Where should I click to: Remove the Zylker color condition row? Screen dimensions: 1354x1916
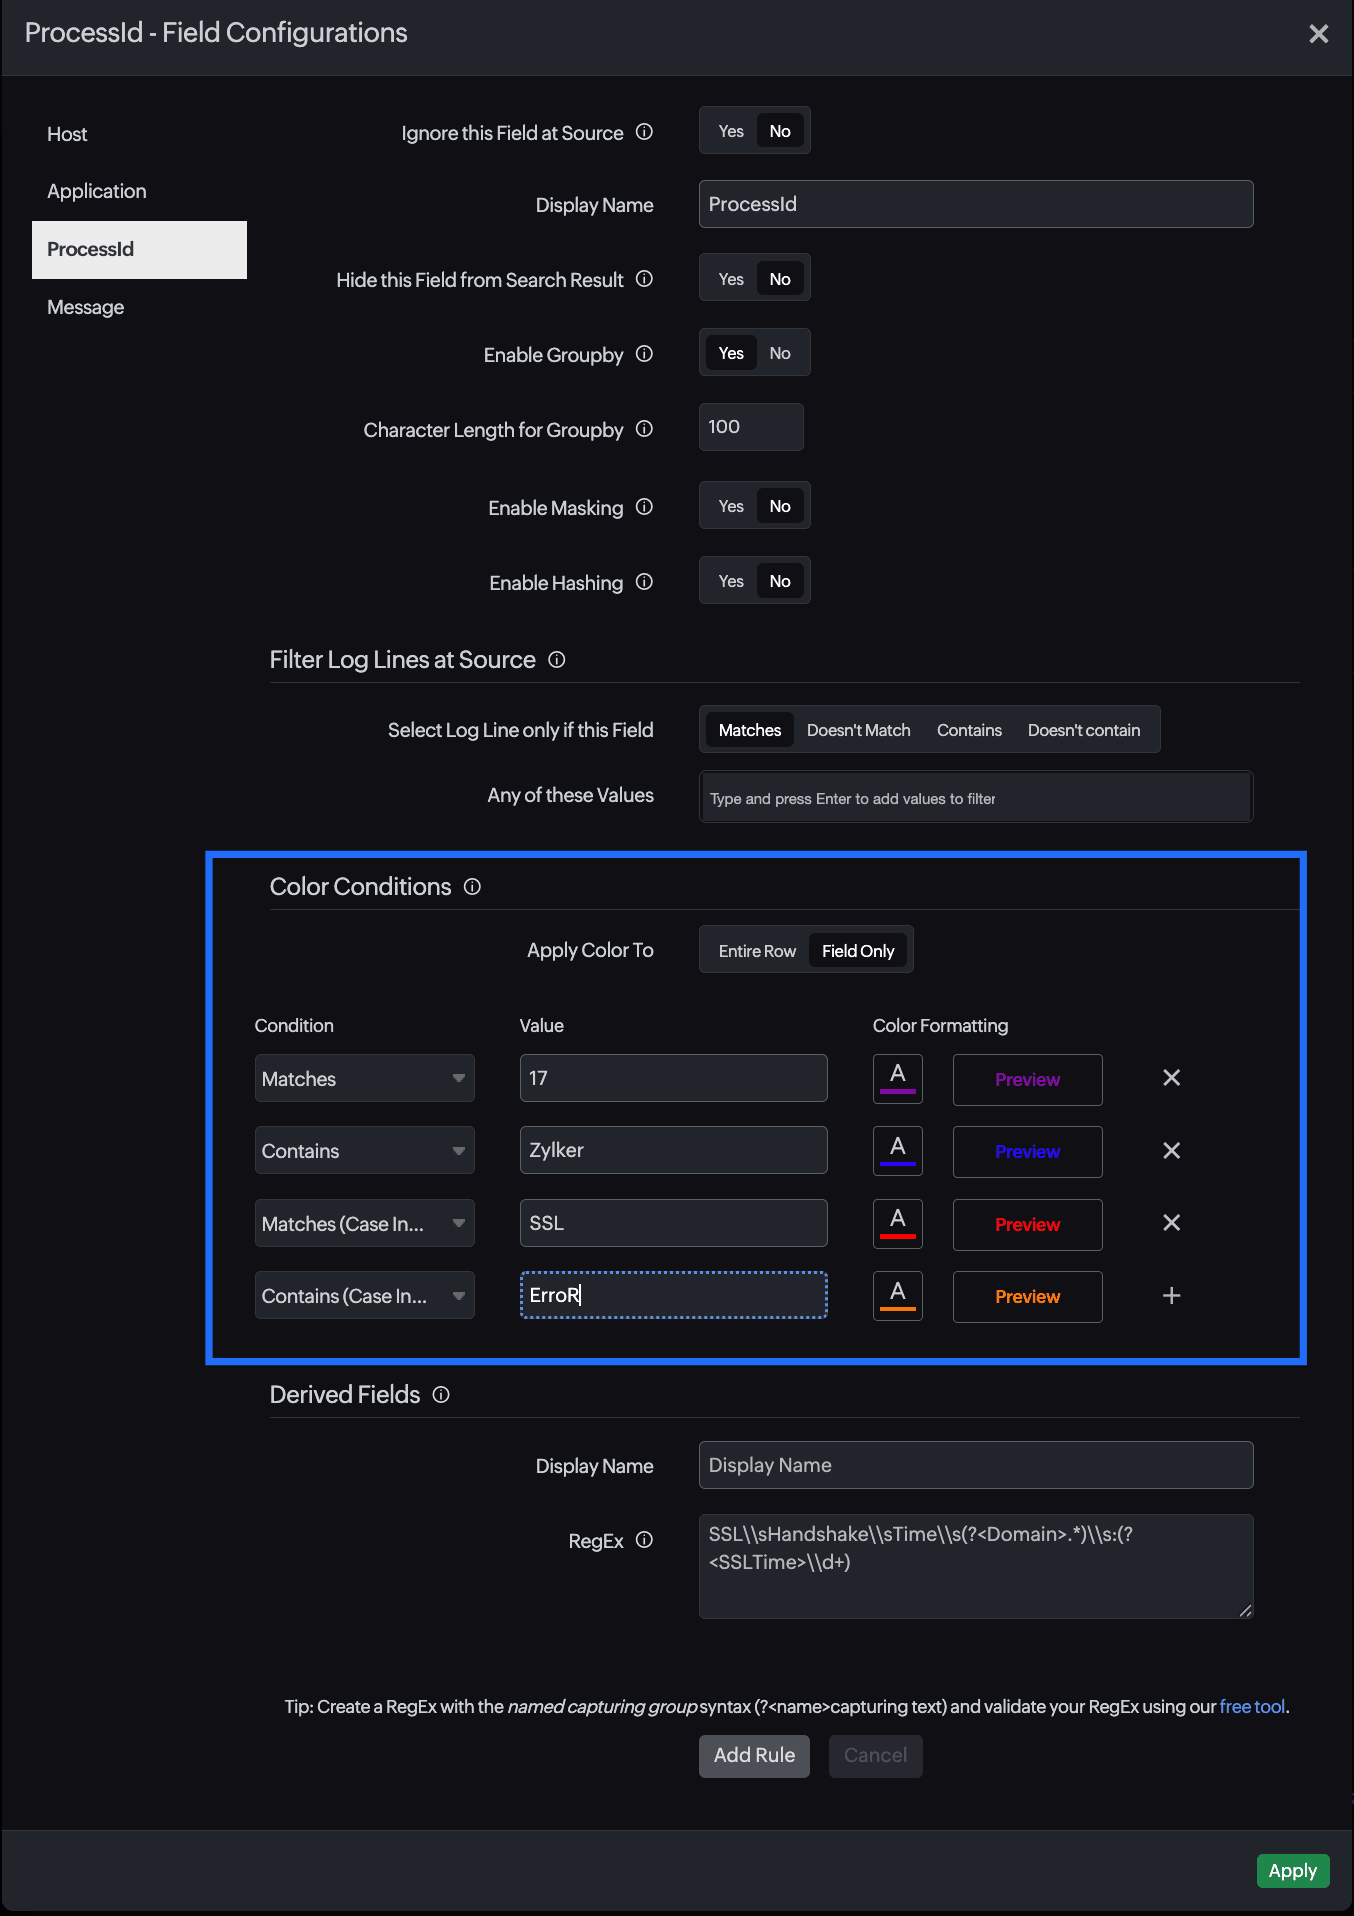tap(1171, 1151)
